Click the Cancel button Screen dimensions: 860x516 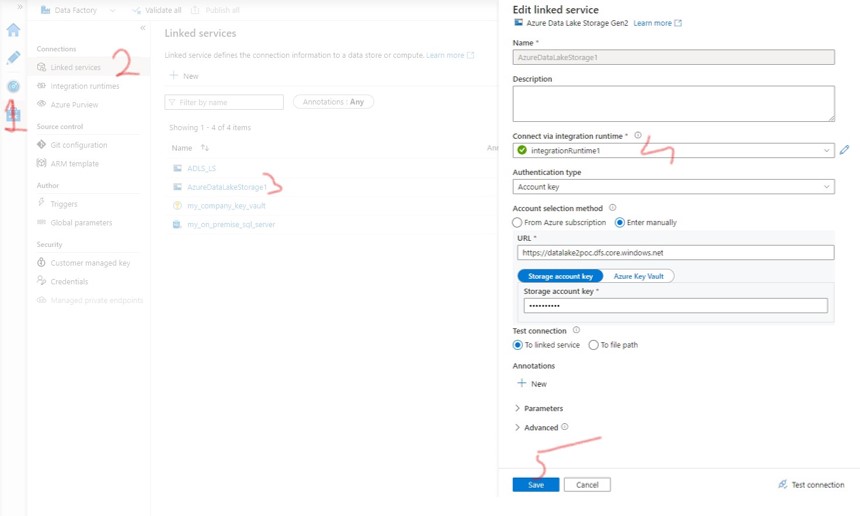[x=587, y=485]
